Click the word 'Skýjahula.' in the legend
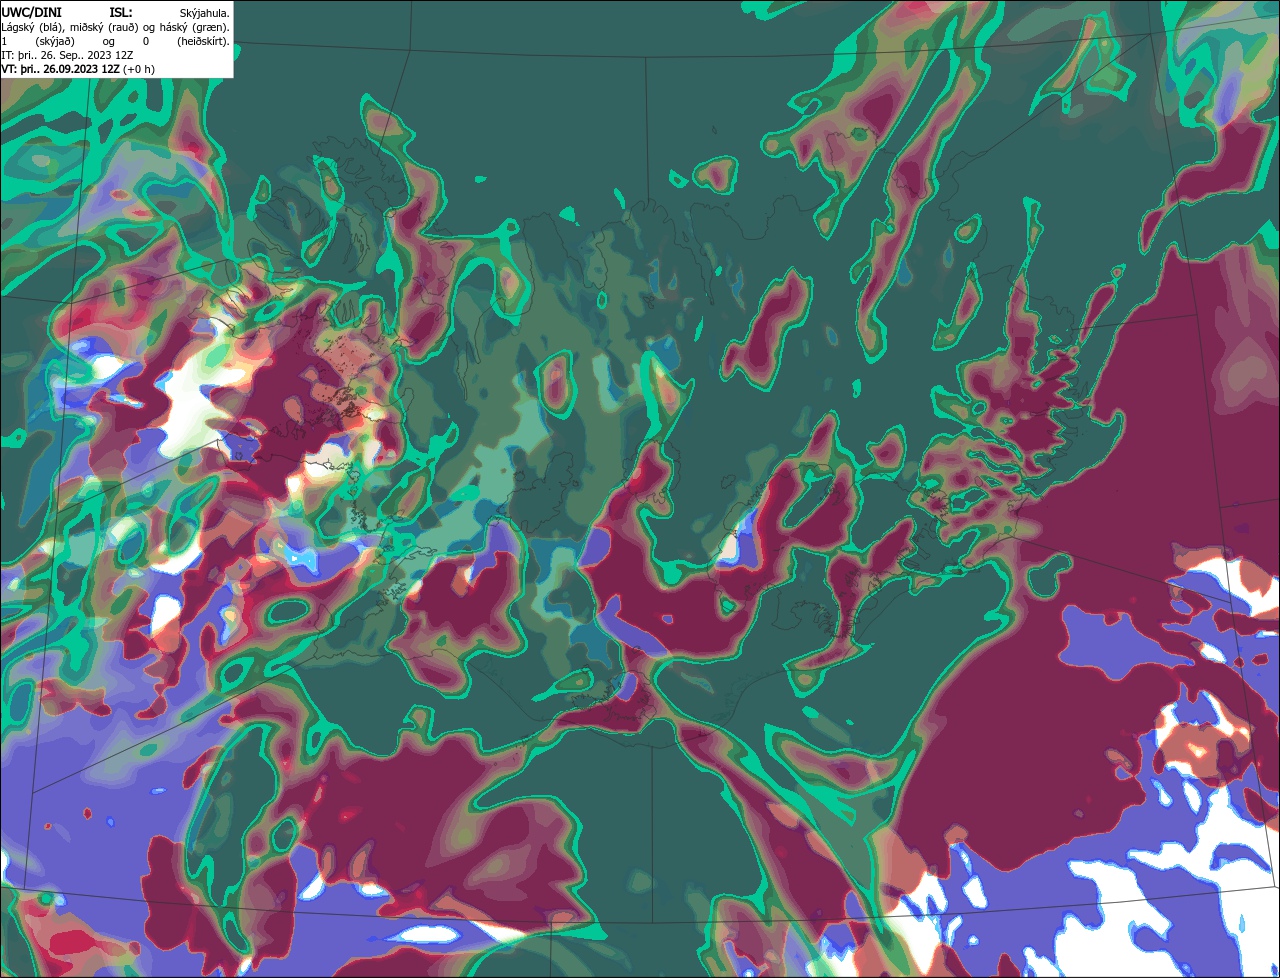 tap(205, 13)
